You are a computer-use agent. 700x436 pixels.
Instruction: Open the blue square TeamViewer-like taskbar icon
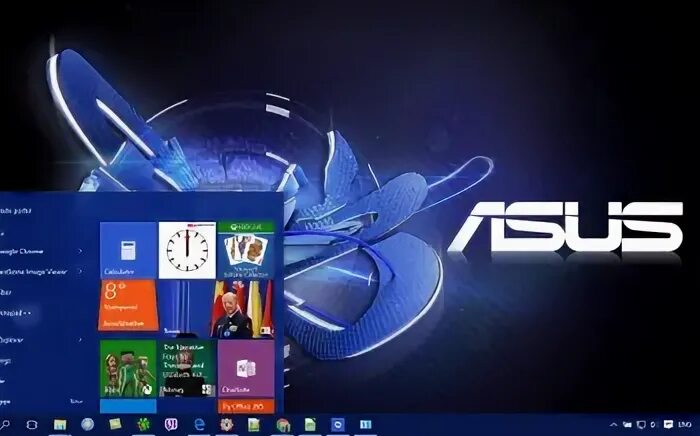tap(338, 424)
